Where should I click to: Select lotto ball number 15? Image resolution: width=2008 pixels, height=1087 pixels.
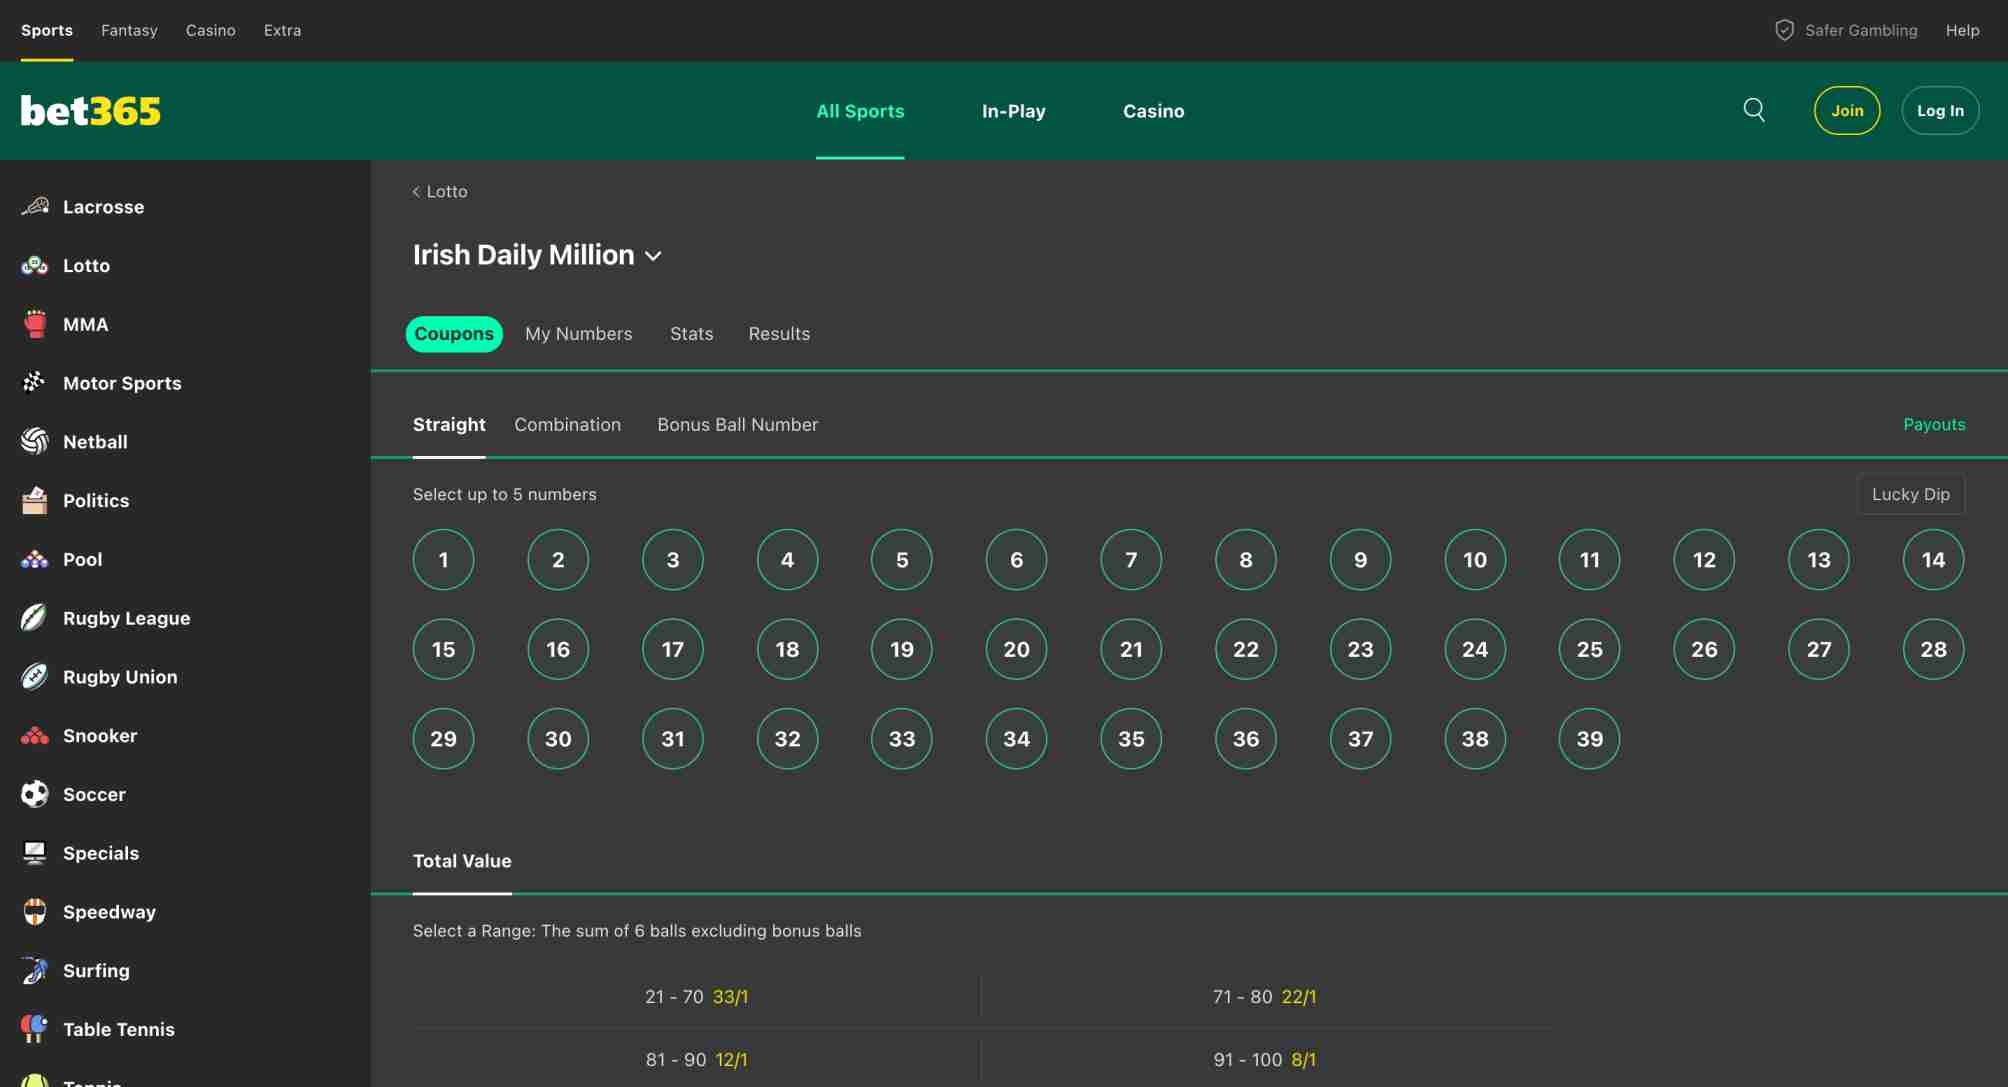tap(443, 649)
